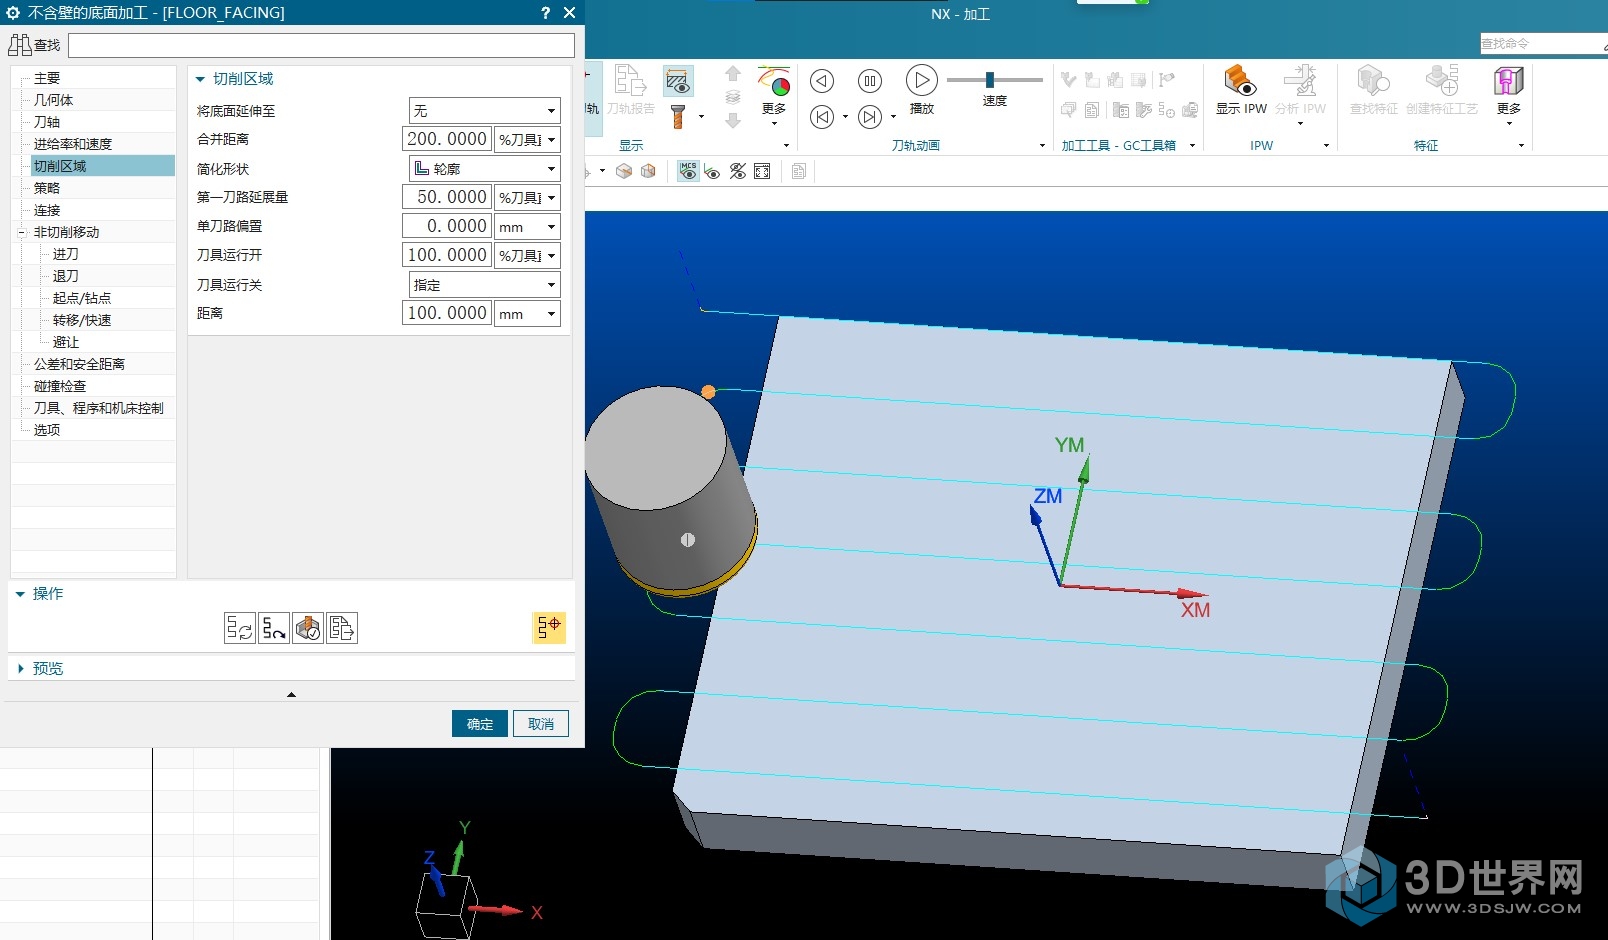This screenshot has width=1608, height=940.
Task: Open the Merge Distance unit dropdown
Action: (x=527, y=140)
